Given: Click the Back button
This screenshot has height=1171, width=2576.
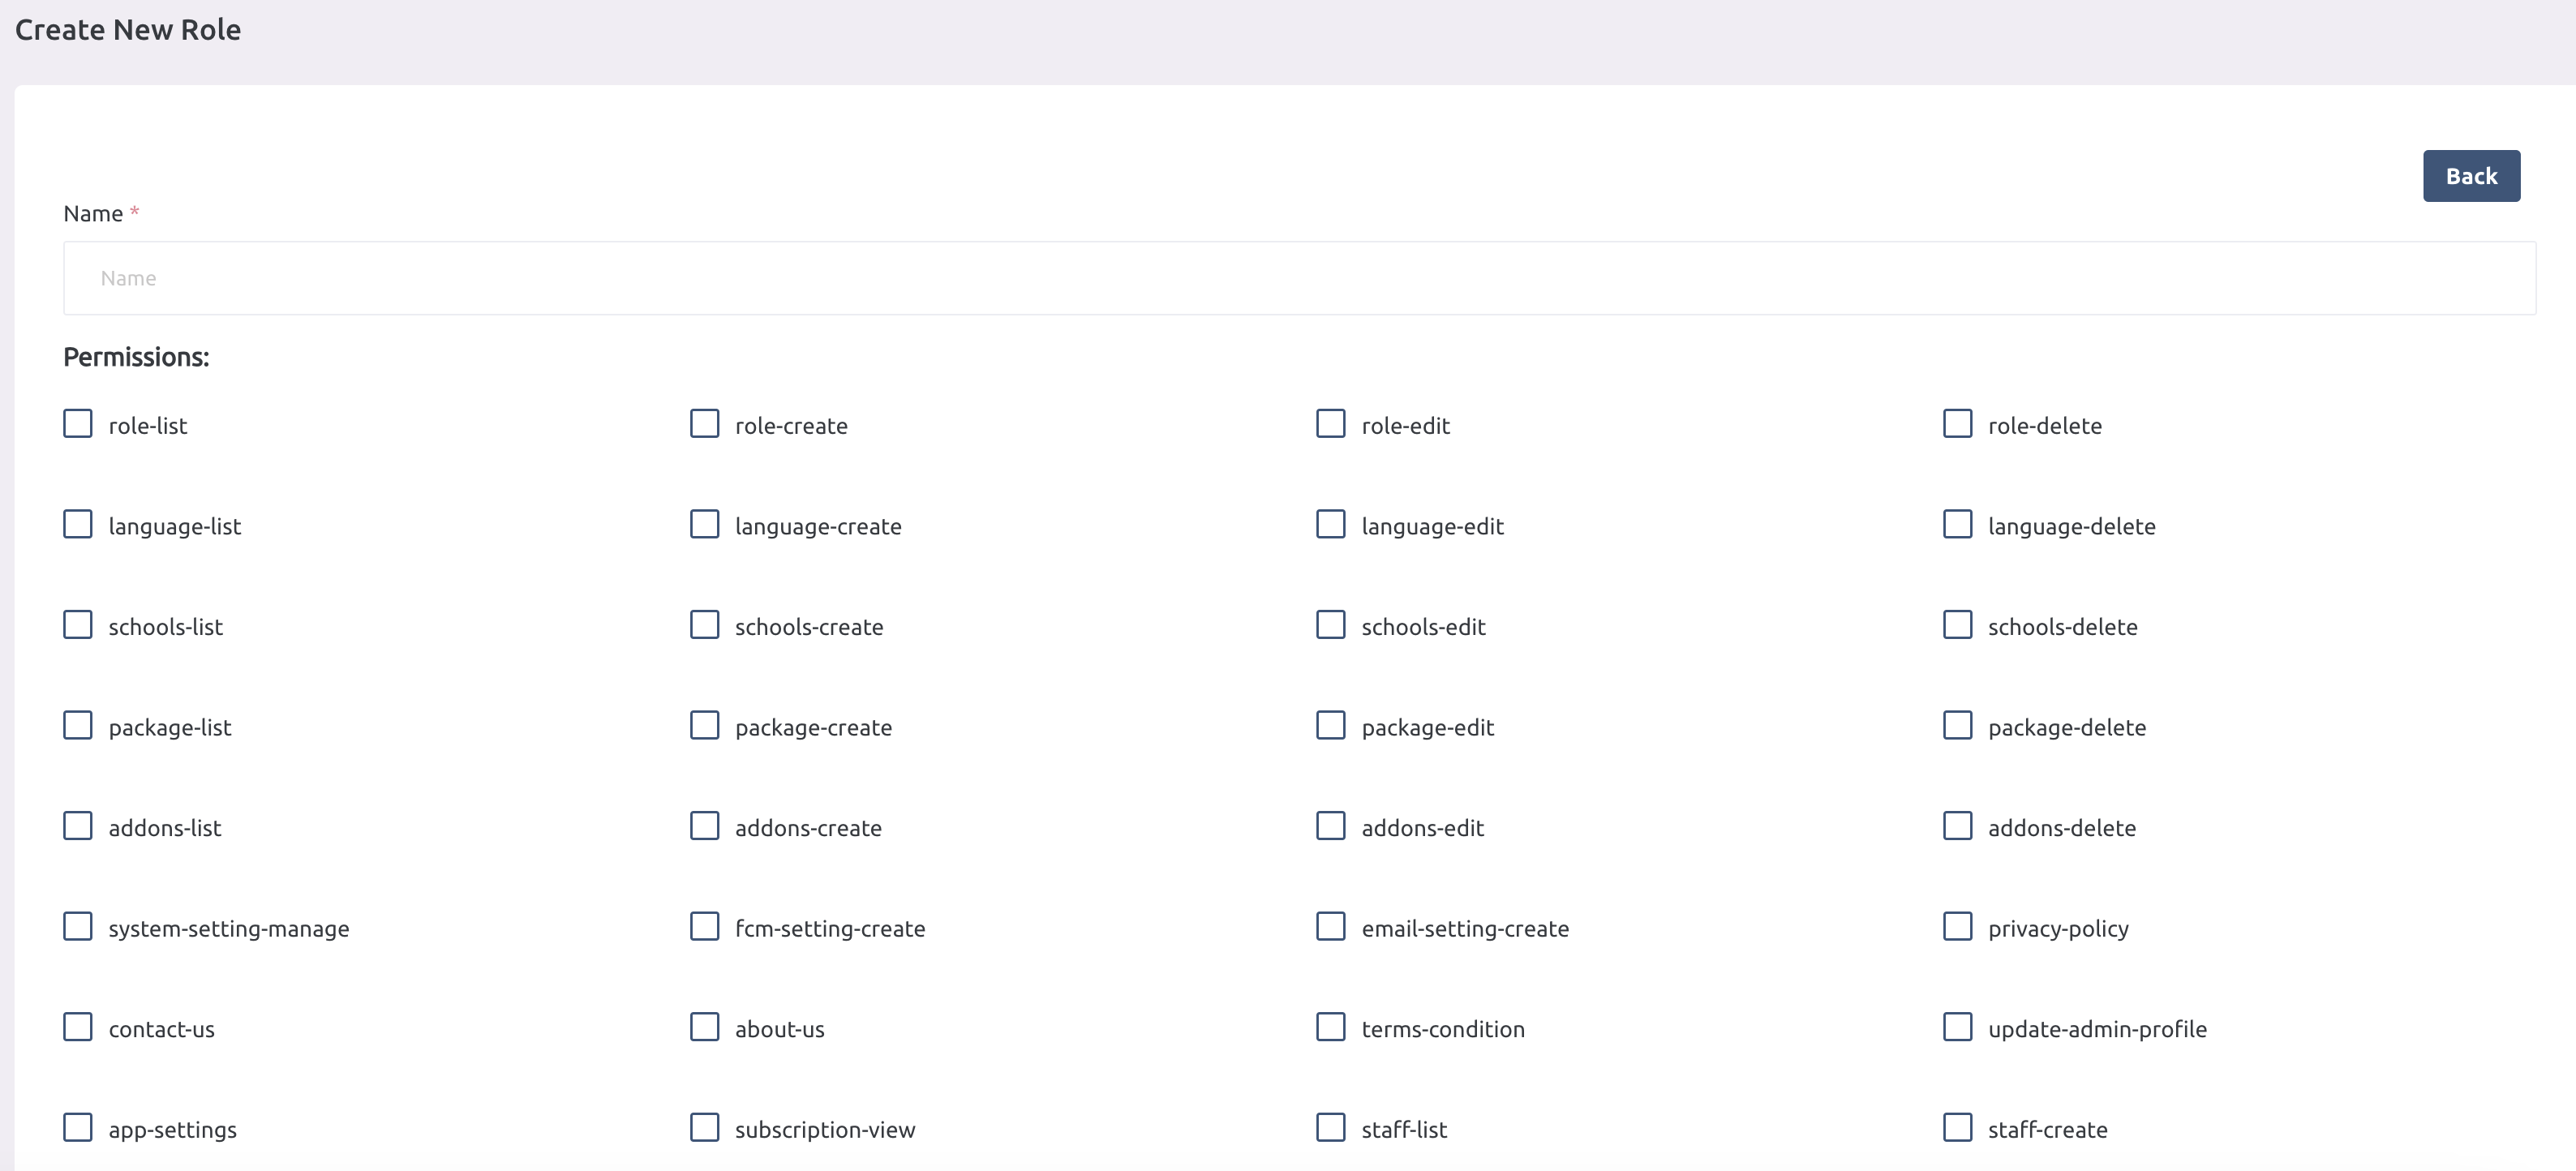Looking at the screenshot, I should click(x=2470, y=176).
